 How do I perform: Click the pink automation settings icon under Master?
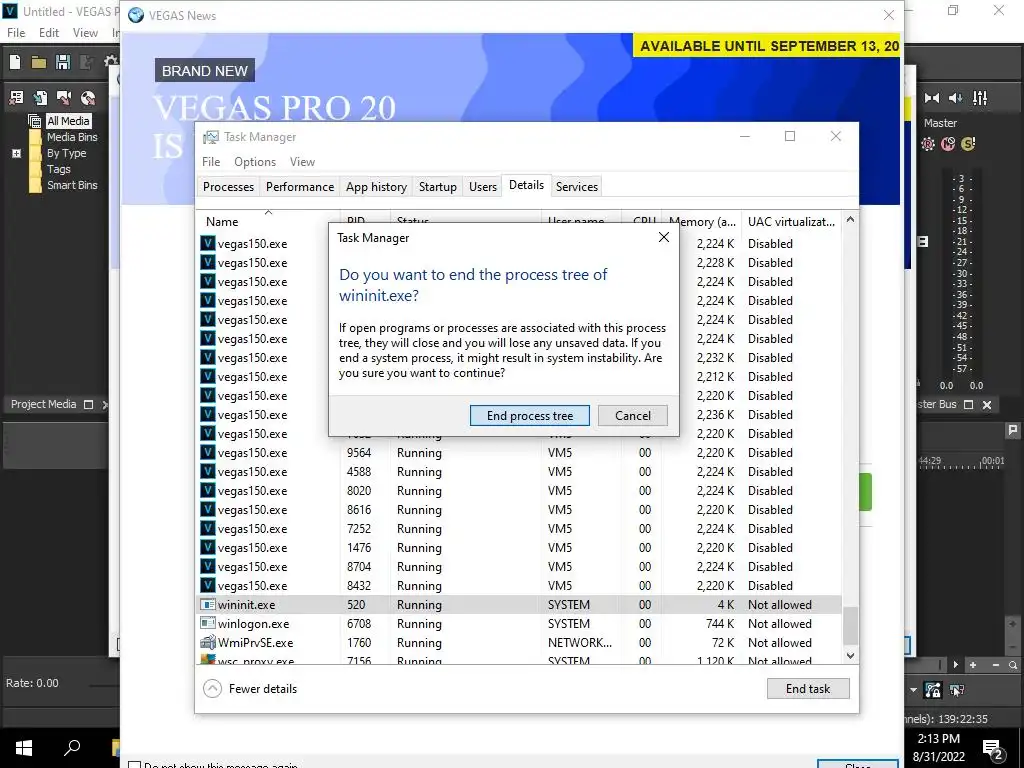(x=928, y=144)
